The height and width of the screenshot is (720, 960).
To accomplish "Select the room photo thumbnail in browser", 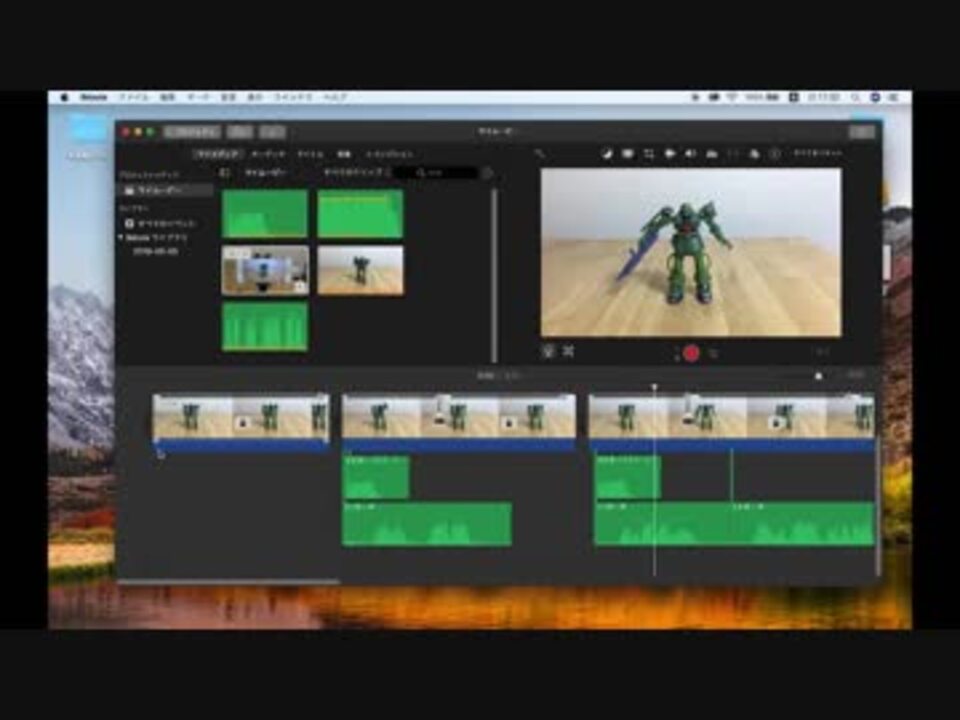I will (265, 271).
